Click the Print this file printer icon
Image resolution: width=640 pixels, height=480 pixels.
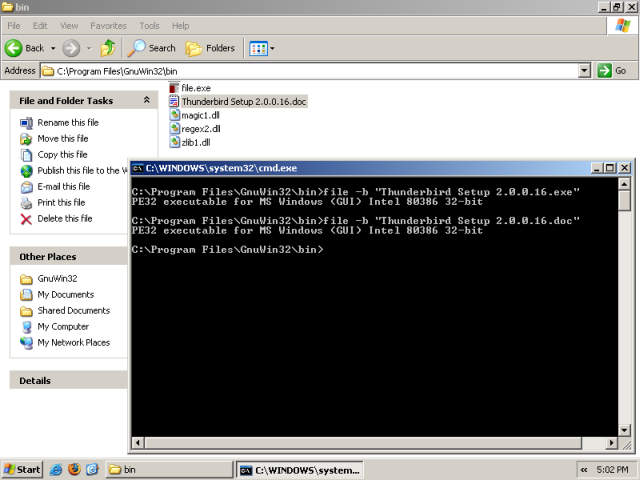click(26, 203)
